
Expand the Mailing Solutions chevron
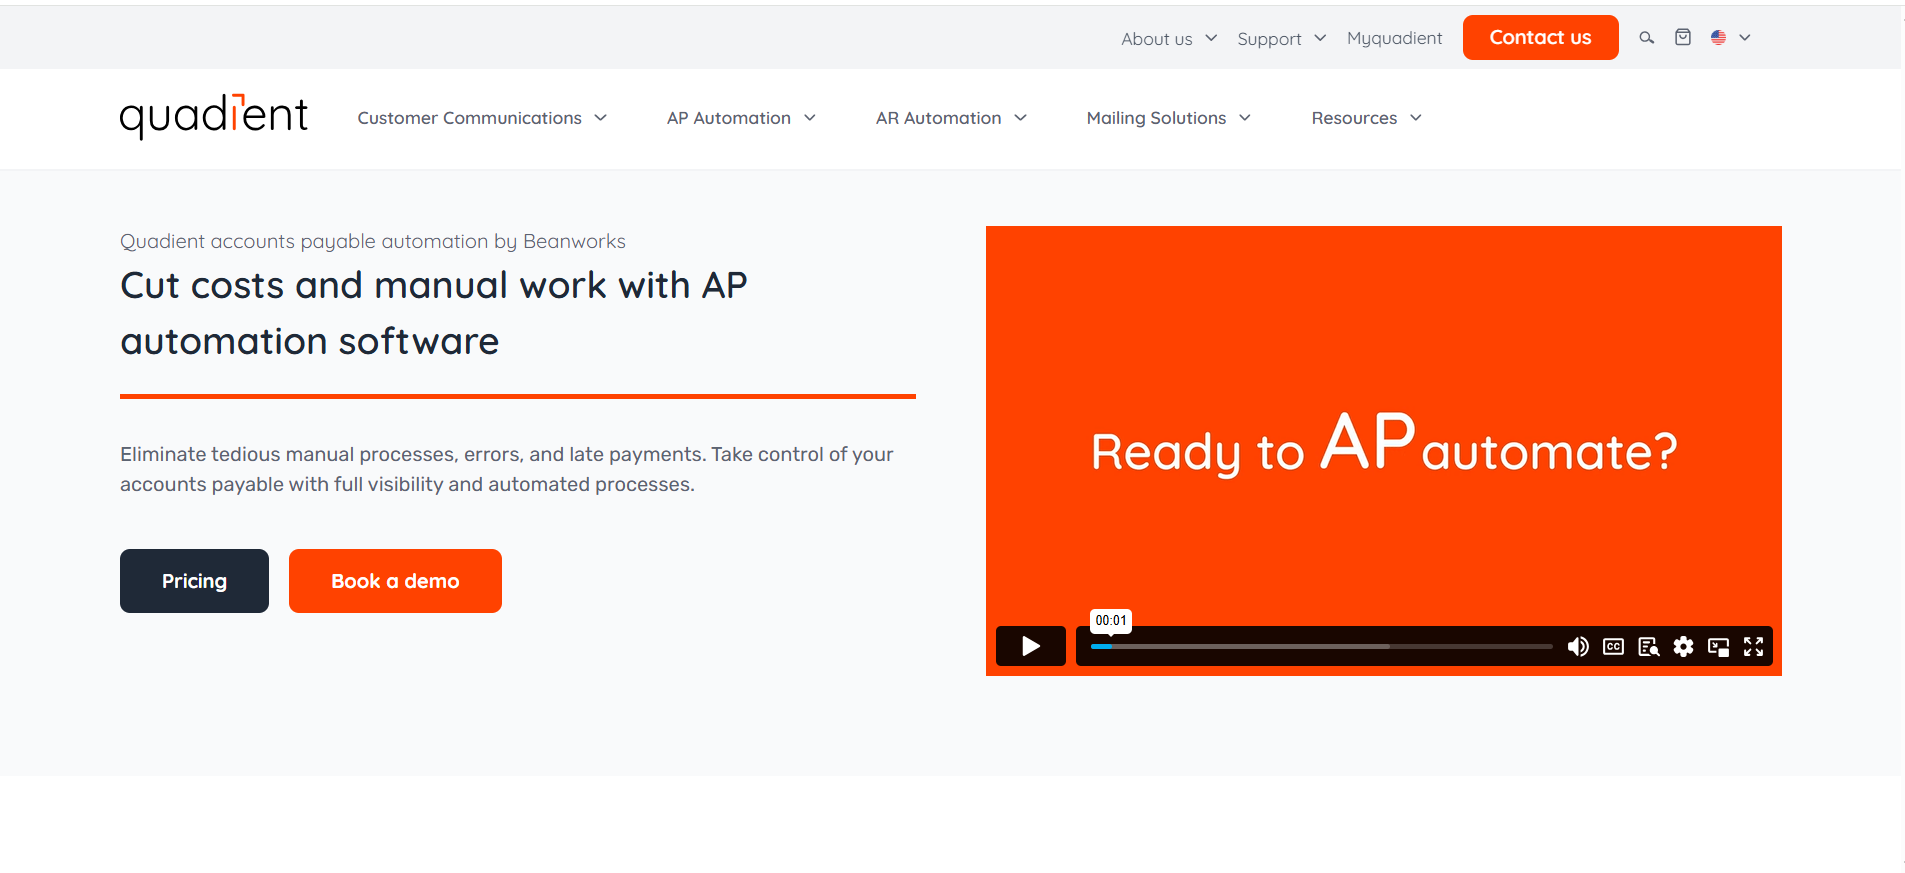(1244, 118)
